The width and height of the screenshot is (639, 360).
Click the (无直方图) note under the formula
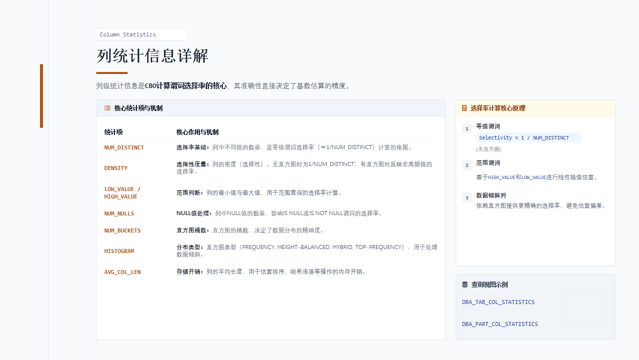tap(488, 149)
